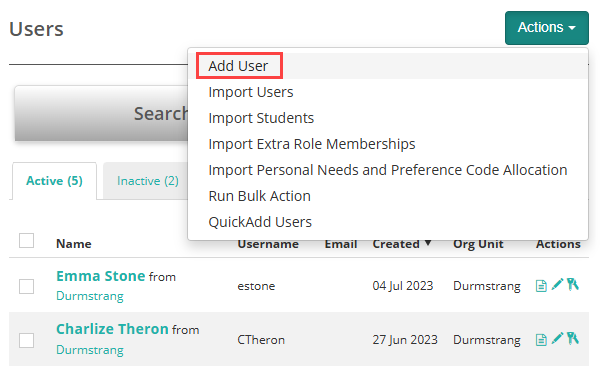Follow Durmstrang link under Charlize Theron
Viewport: 600px width, 372px height.
tap(90, 350)
